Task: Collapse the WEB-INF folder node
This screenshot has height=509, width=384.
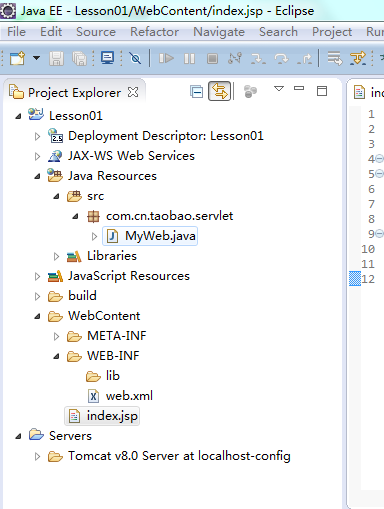Action: [x=56, y=356]
